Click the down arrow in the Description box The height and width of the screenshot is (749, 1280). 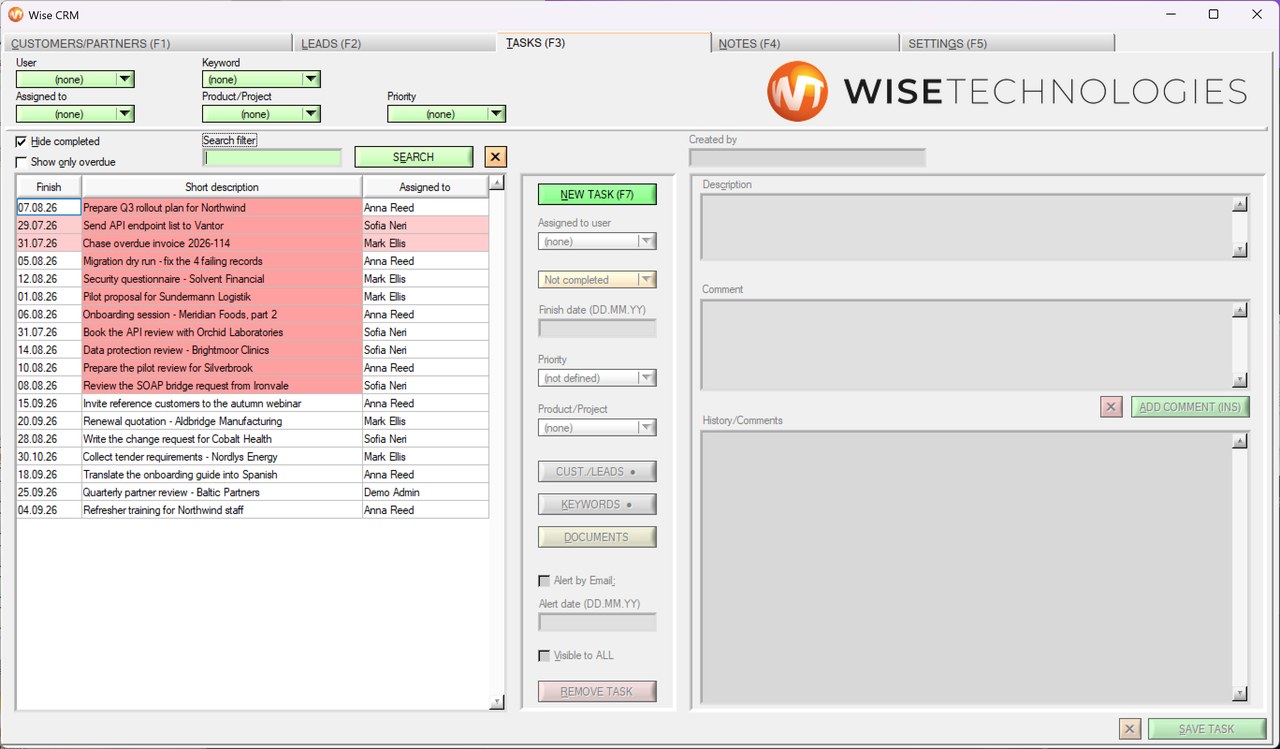1240,251
